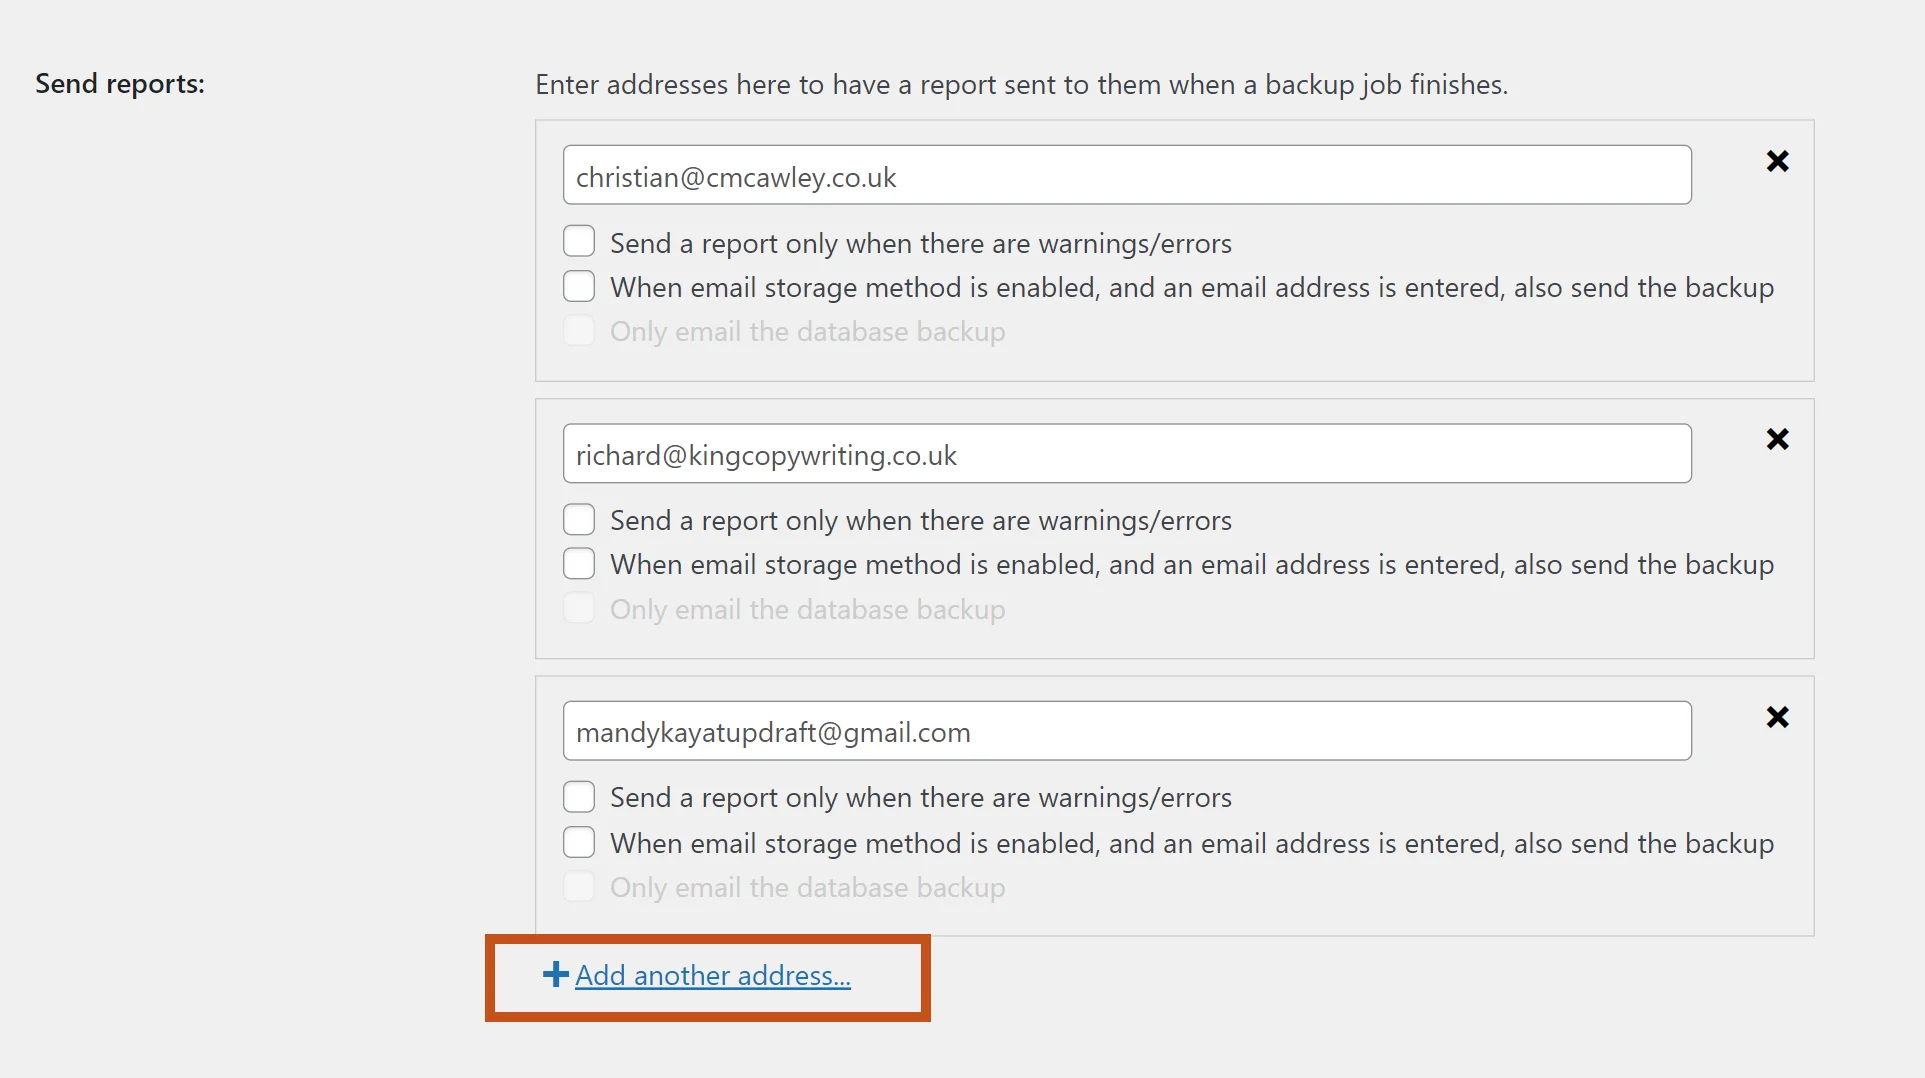Enable warnings/errors-only reports for christian@cmcawley.co.uk
Screen dimensions: 1925x1078
[x=579, y=242]
